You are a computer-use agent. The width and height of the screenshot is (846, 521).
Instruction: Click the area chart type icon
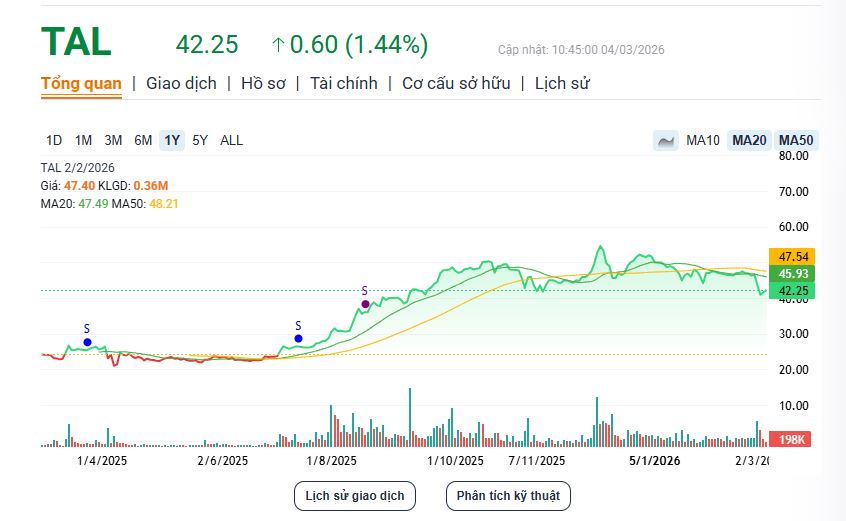click(x=665, y=141)
